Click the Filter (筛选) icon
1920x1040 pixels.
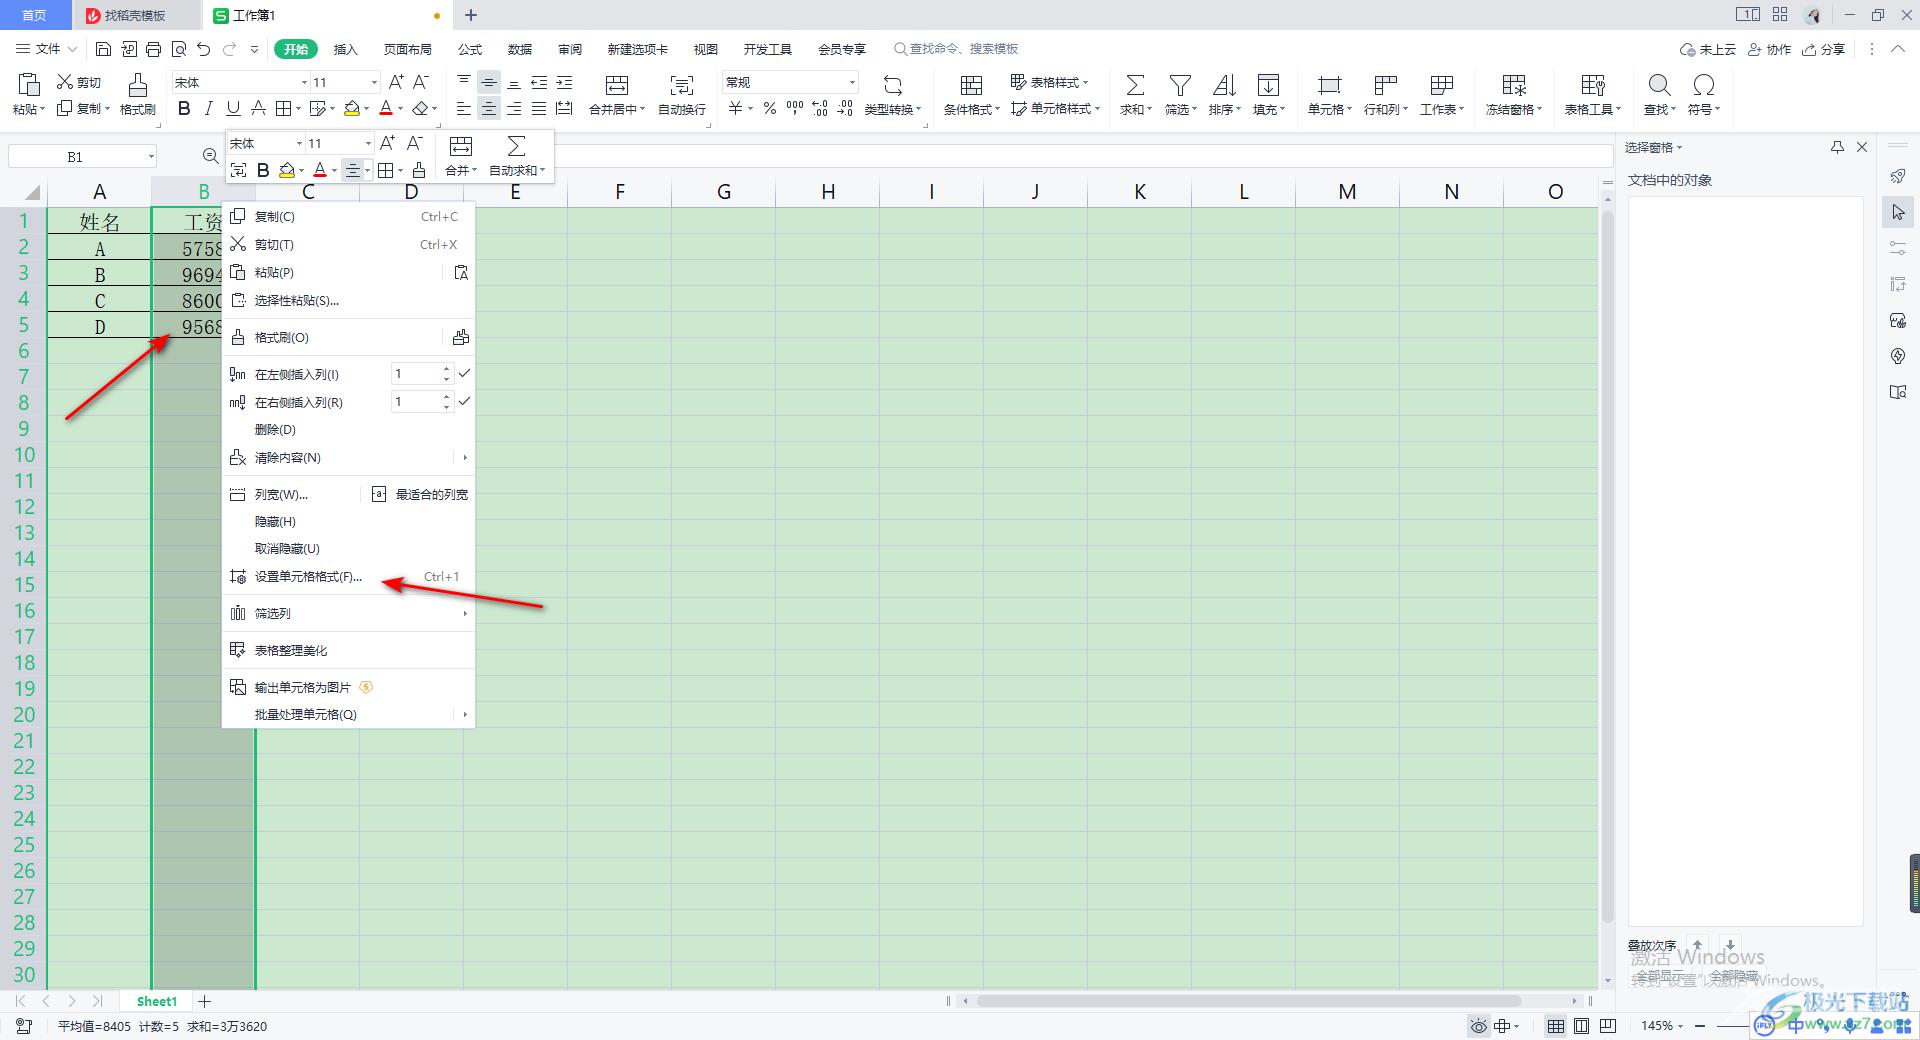point(1180,85)
